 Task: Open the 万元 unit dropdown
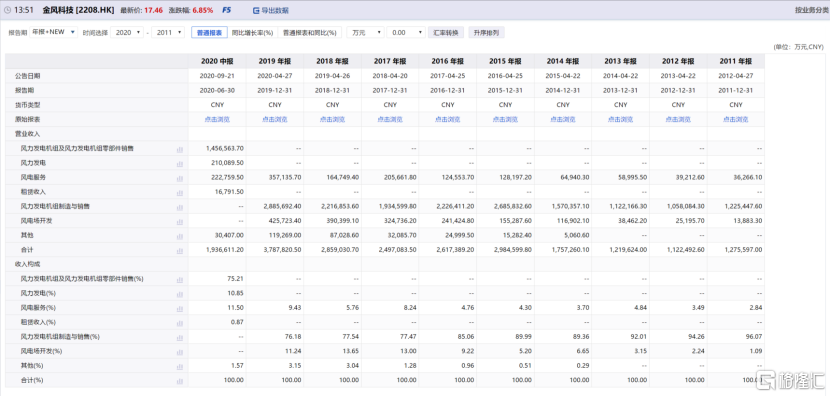(x=366, y=32)
